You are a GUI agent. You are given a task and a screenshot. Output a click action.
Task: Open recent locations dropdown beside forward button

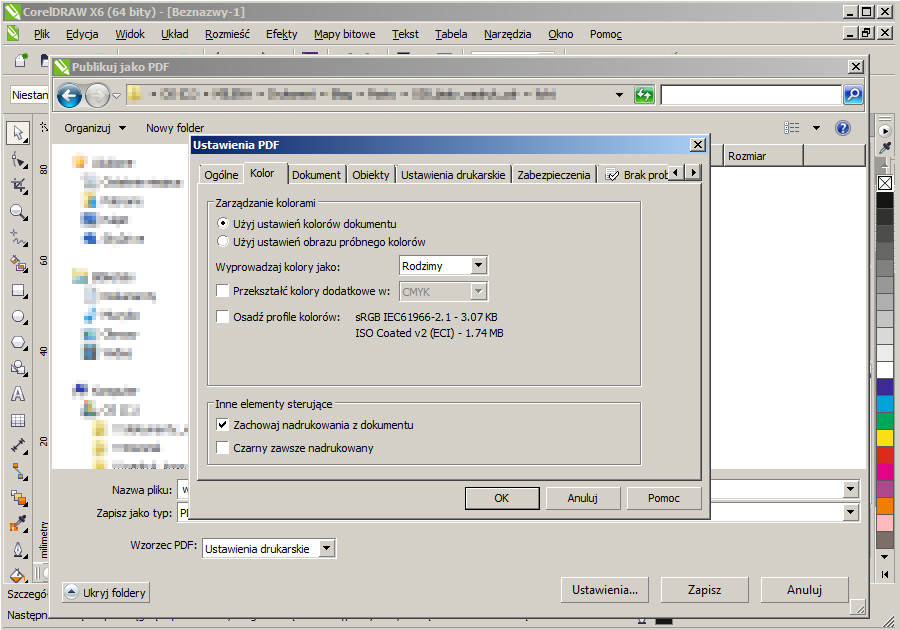(117, 95)
